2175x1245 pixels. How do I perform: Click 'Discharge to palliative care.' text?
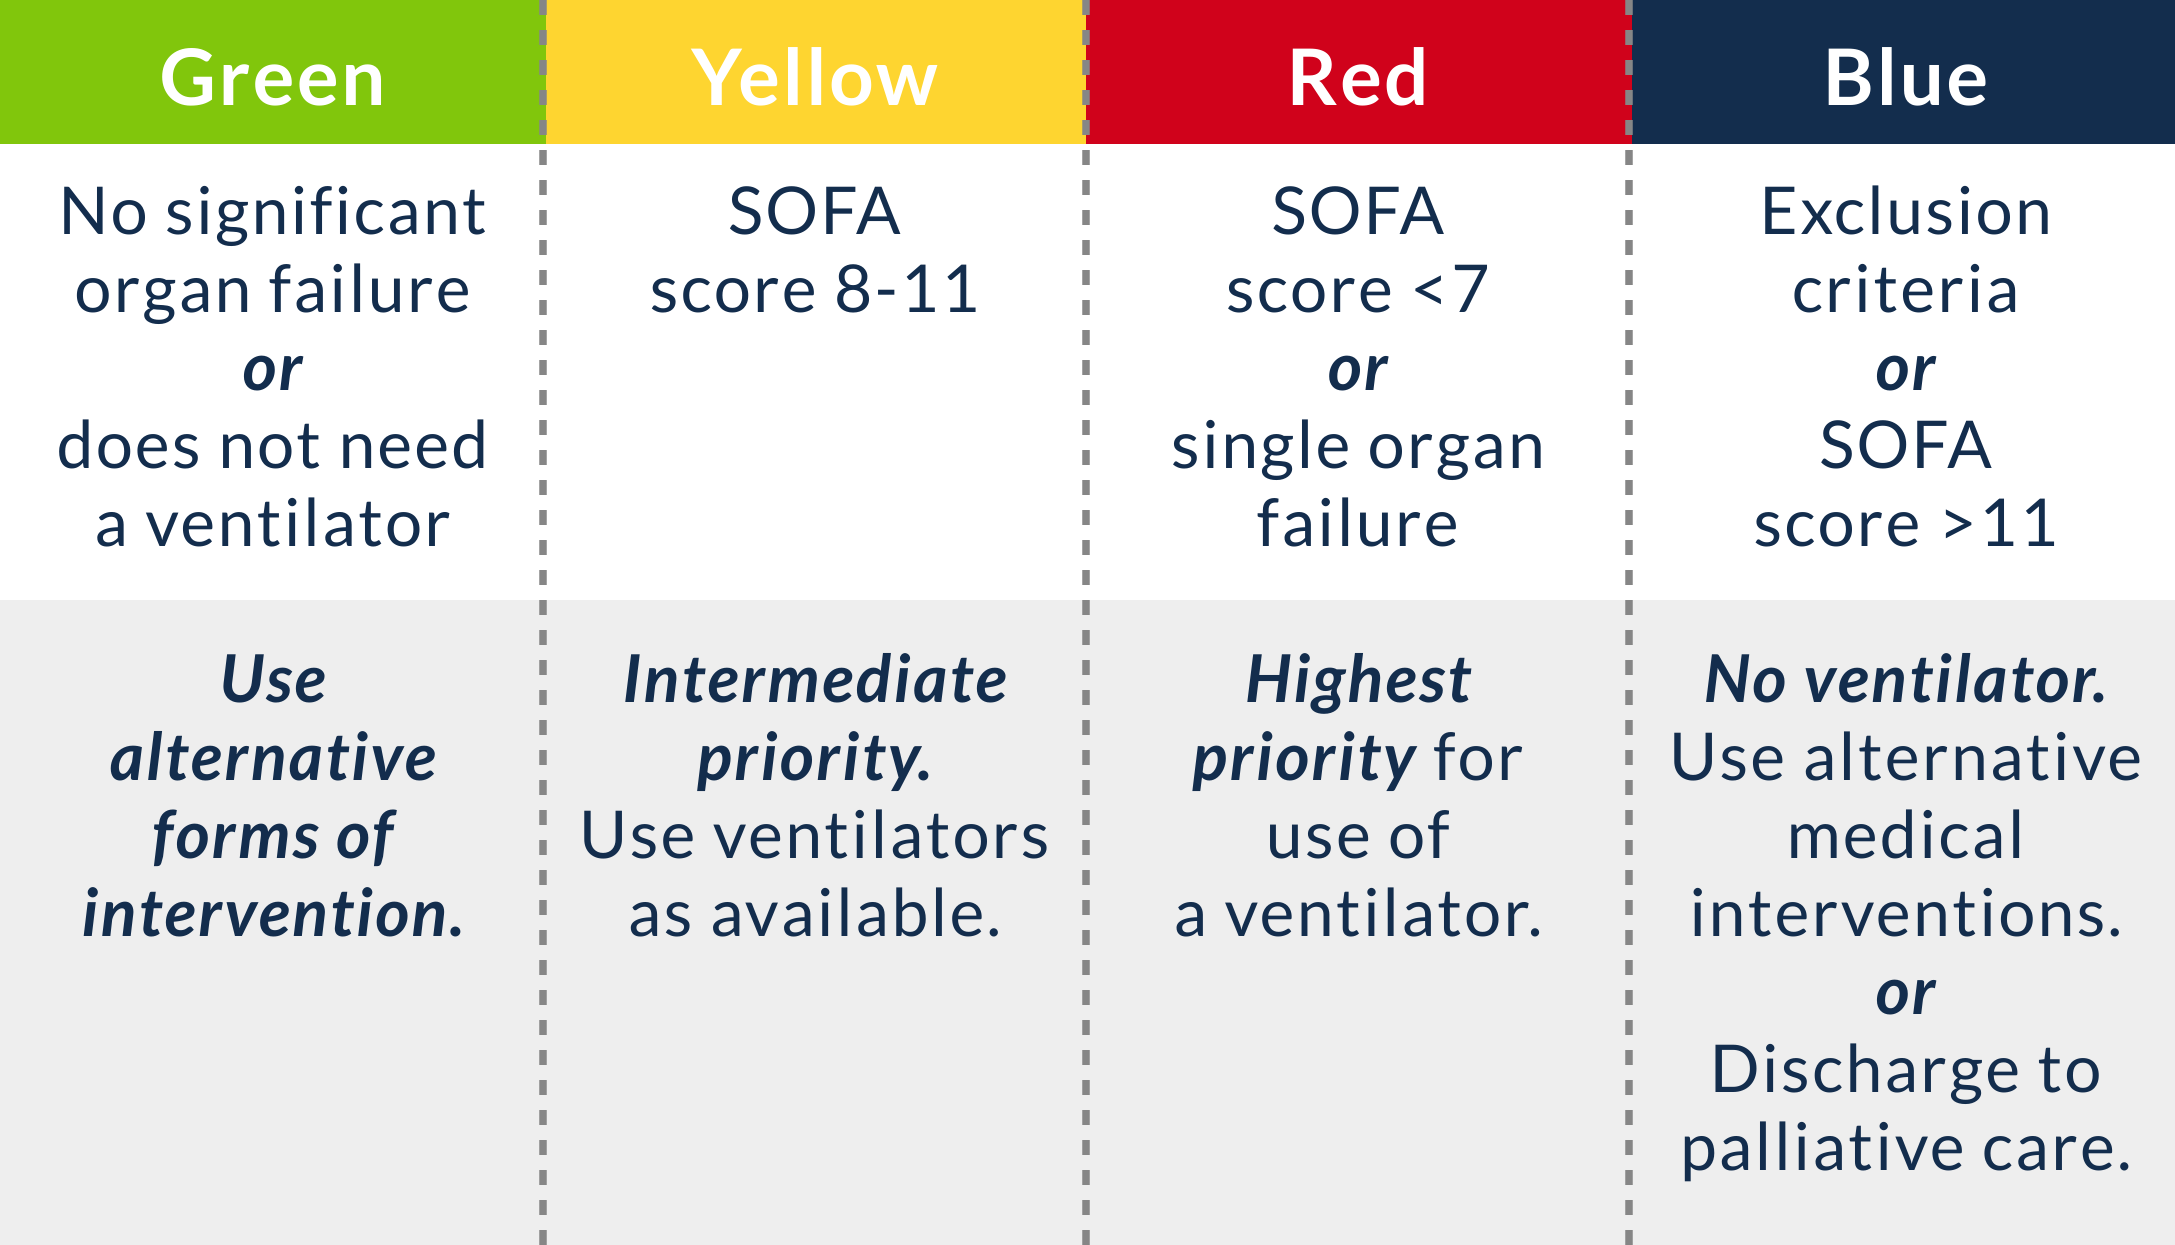coord(1905,1108)
